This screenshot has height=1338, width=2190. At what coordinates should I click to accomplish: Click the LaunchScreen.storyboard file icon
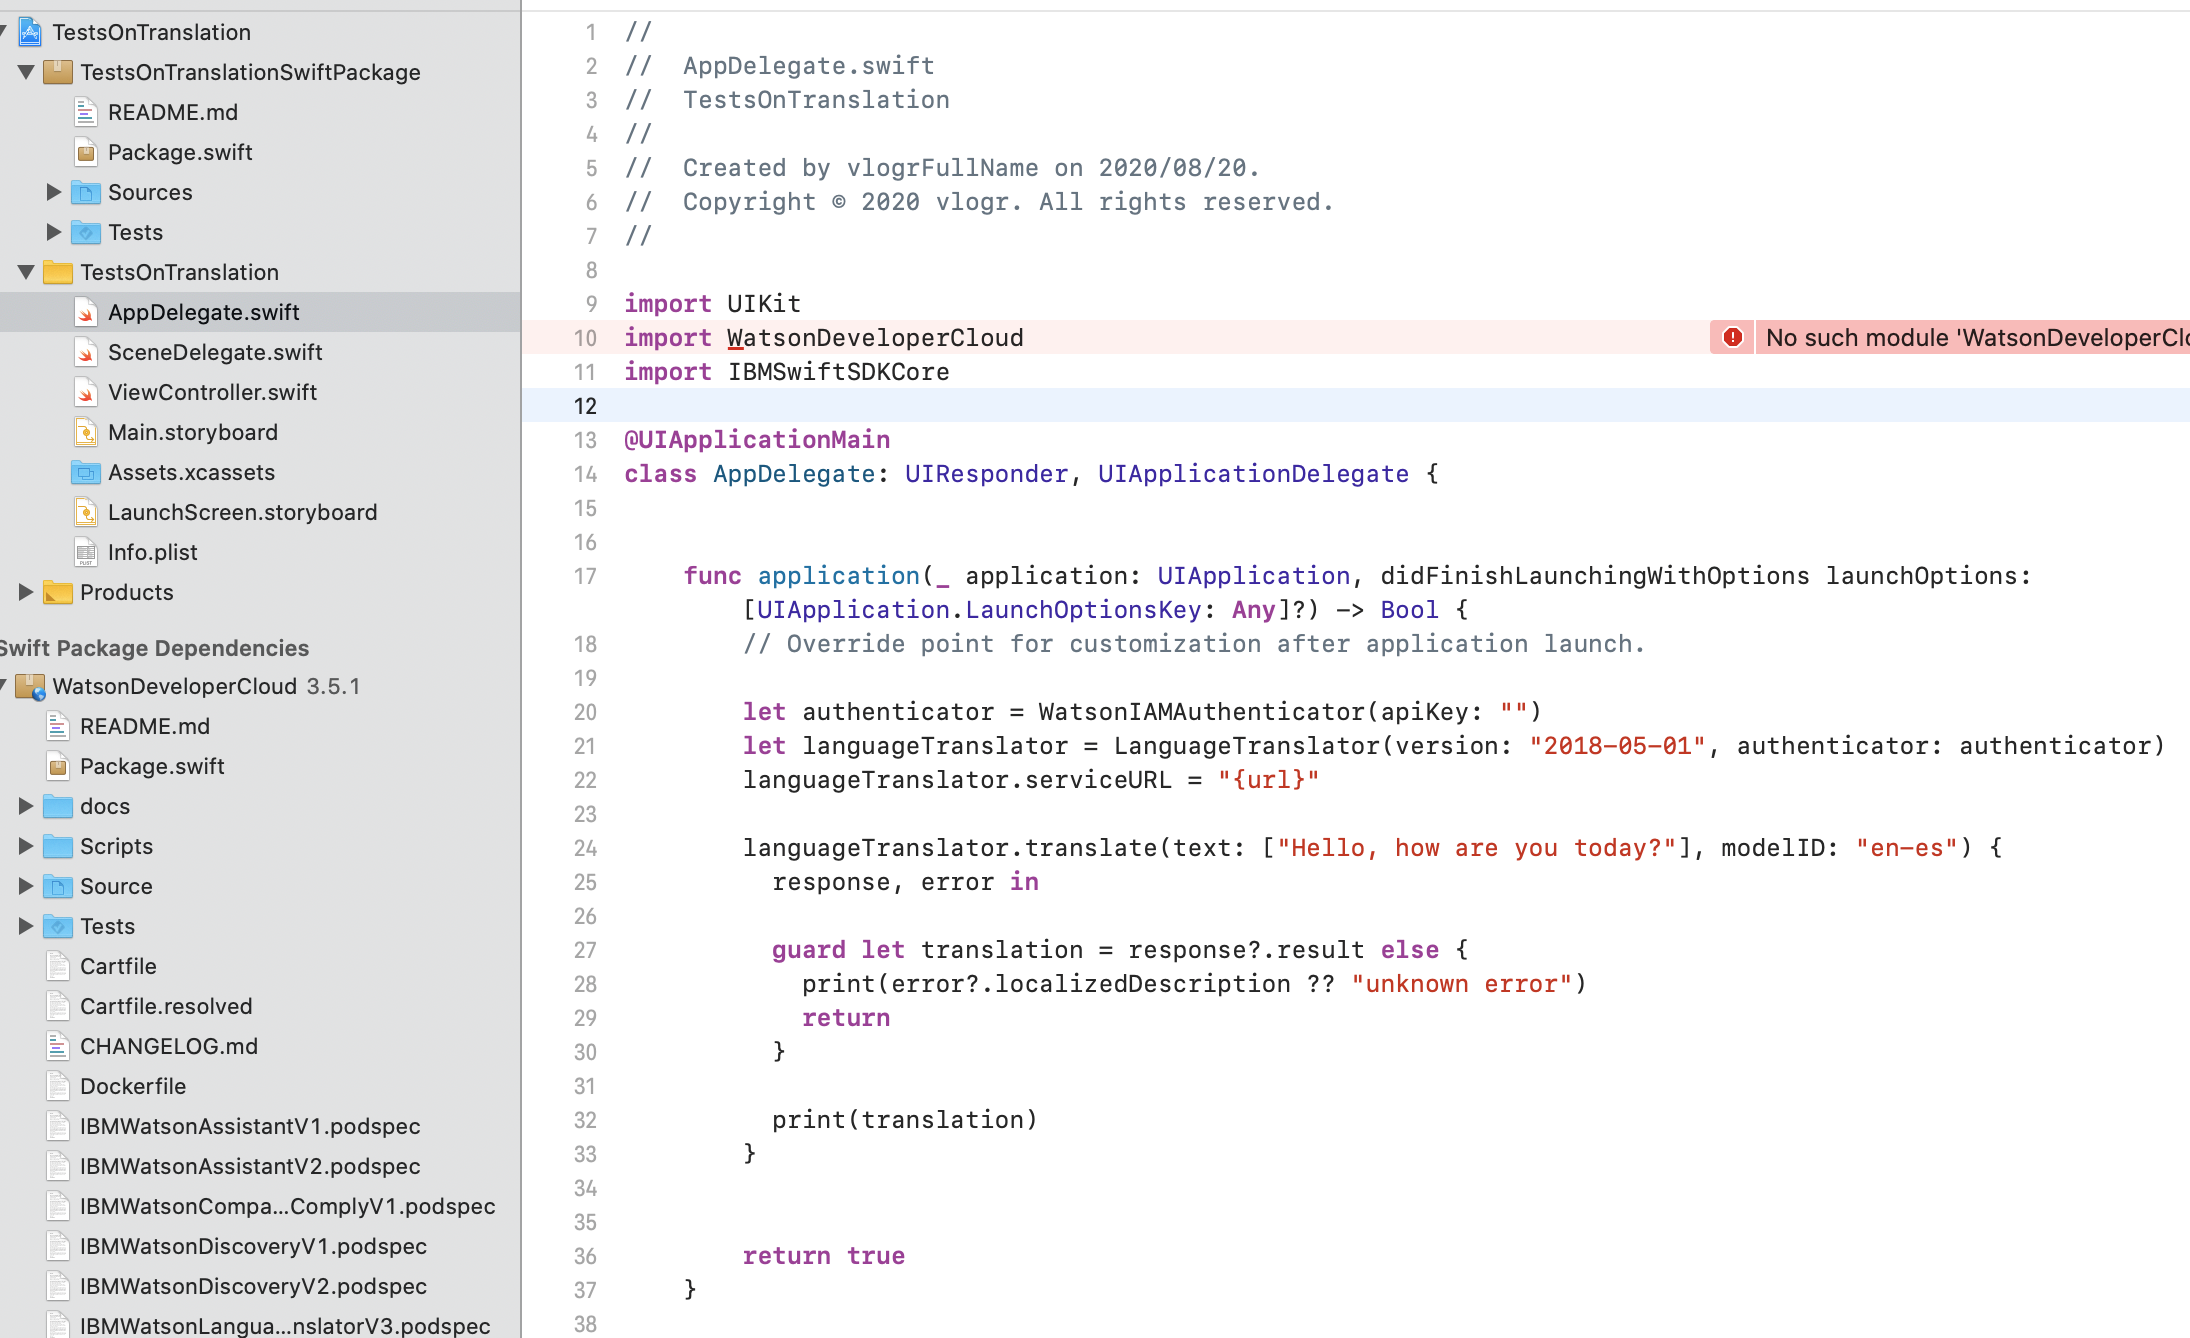pos(86,513)
